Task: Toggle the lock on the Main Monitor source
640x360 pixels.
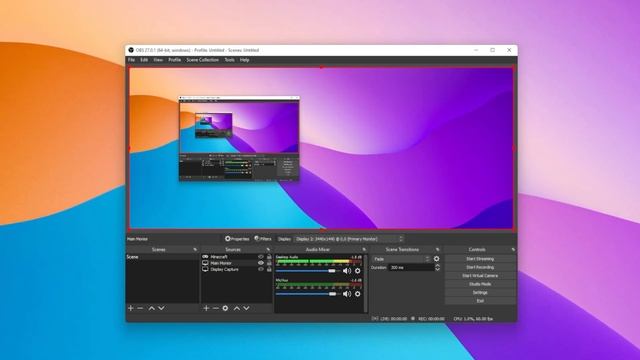Action: click(269, 263)
